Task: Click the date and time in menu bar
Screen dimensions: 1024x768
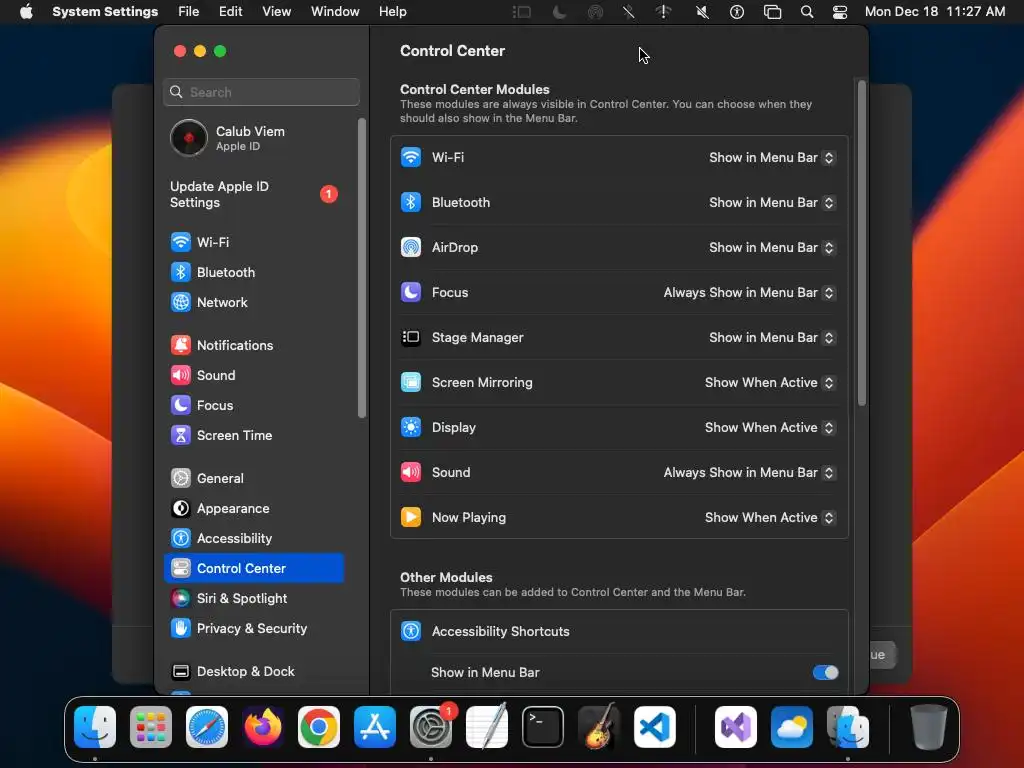Action: [x=935, y=12]
